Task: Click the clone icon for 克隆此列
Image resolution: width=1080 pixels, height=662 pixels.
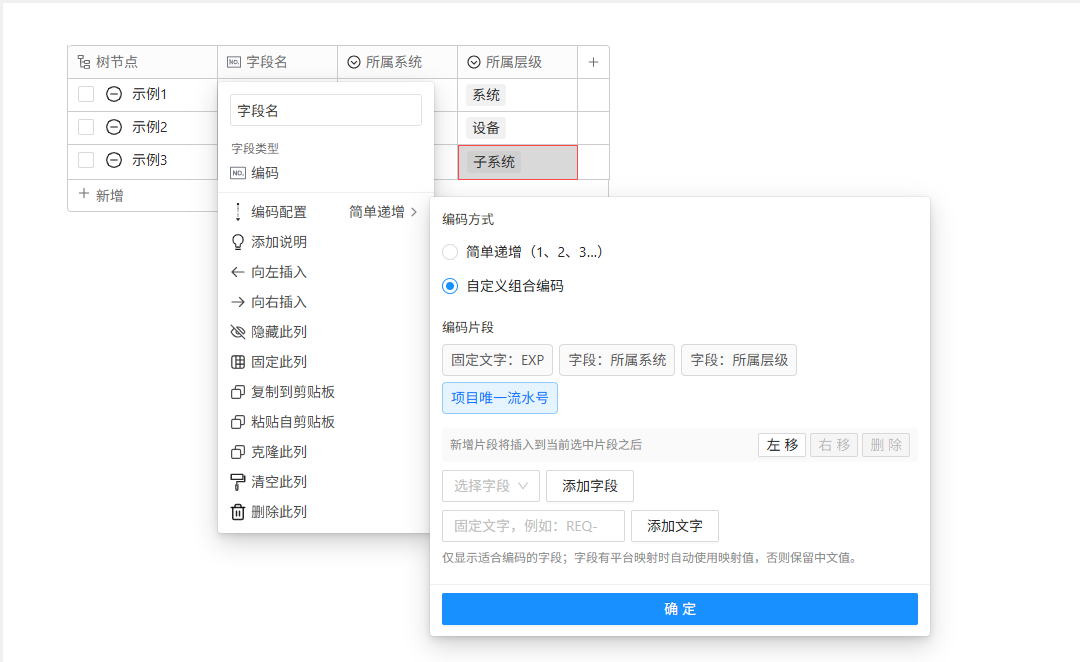Action: coord(238,452)
